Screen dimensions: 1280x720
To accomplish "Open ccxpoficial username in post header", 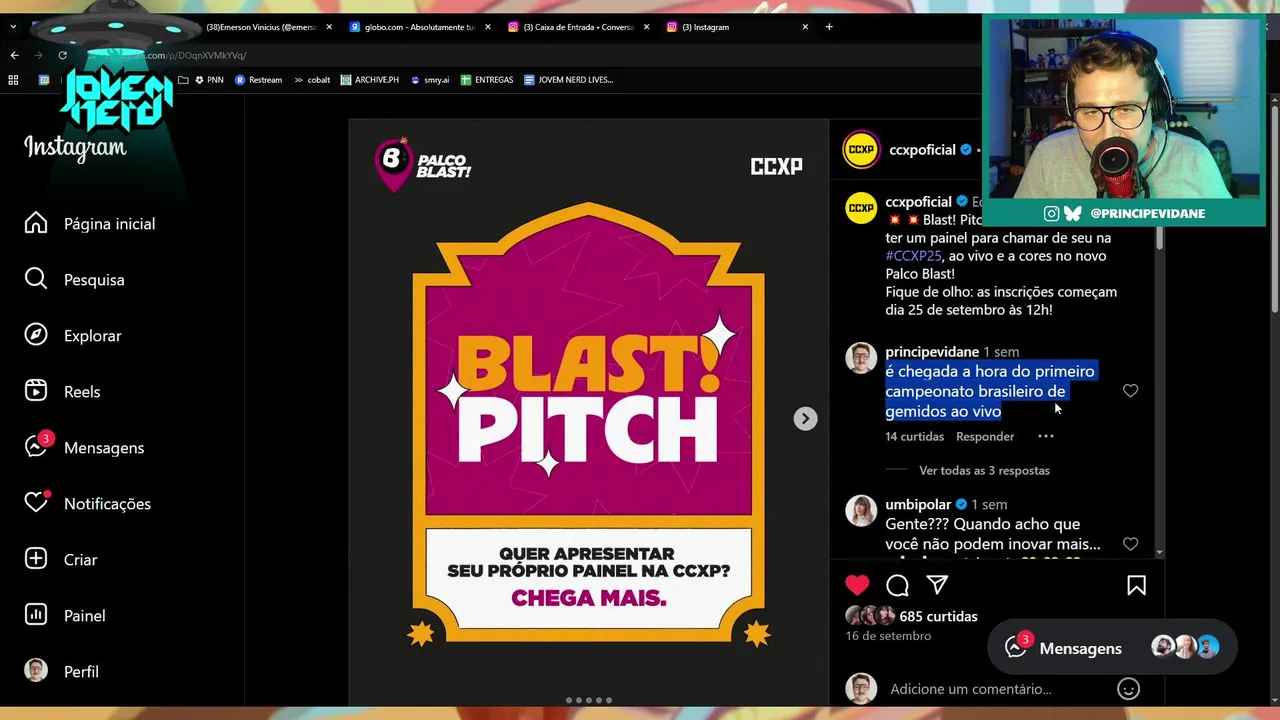I will (x=922, y=150).
